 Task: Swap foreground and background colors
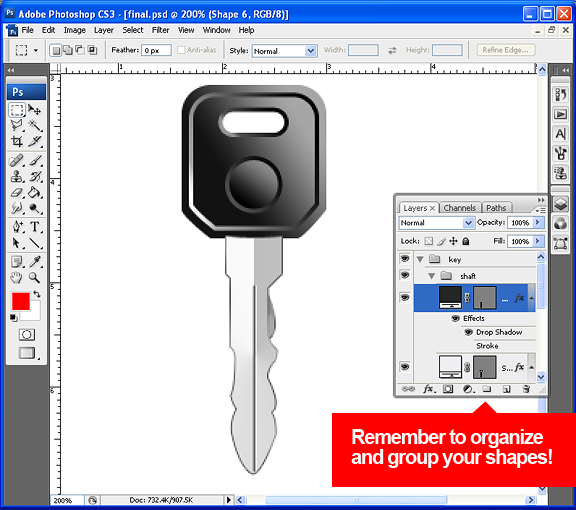click(x=37, y=294)
